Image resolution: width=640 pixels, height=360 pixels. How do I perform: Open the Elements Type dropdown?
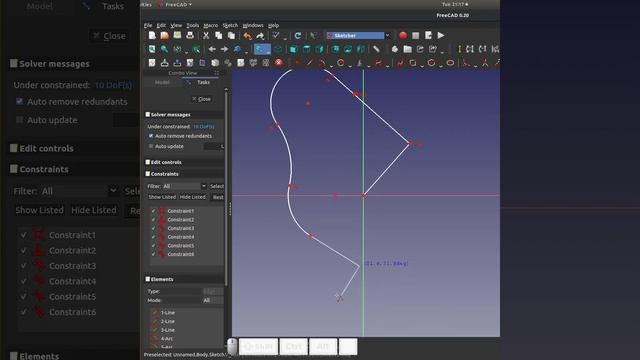[x=213, y=291]
